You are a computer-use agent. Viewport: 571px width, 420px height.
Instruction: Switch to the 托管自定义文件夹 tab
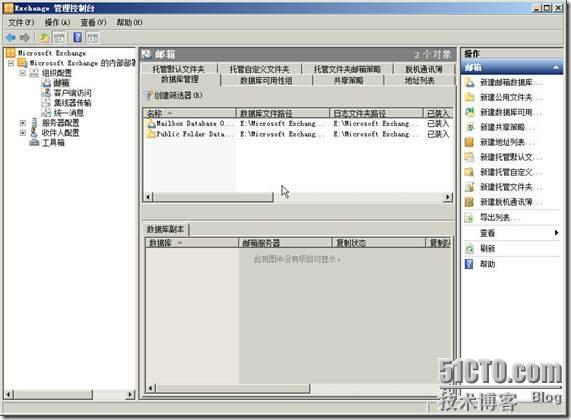259,69
